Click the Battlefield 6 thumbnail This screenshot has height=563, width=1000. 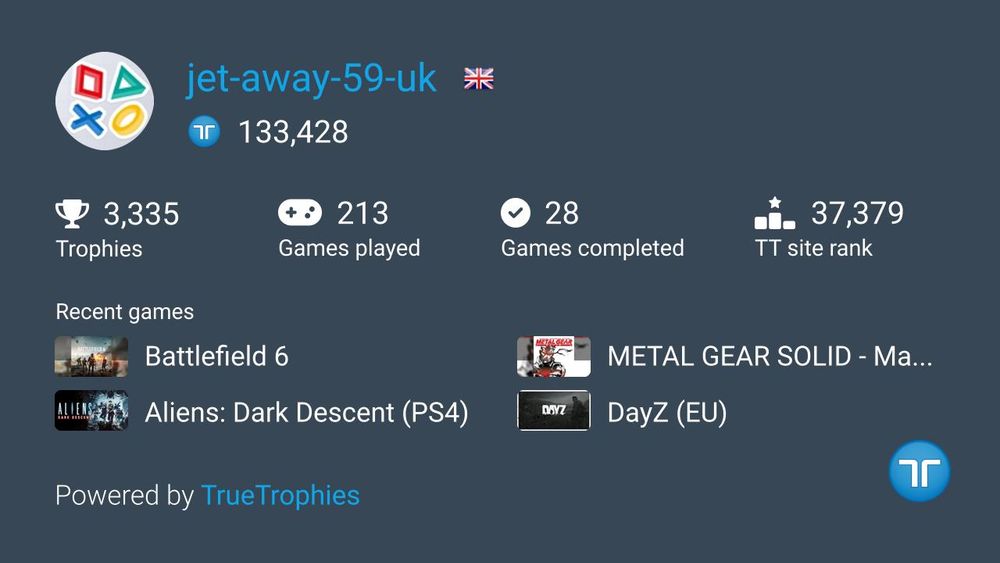[x=91, y=356]
